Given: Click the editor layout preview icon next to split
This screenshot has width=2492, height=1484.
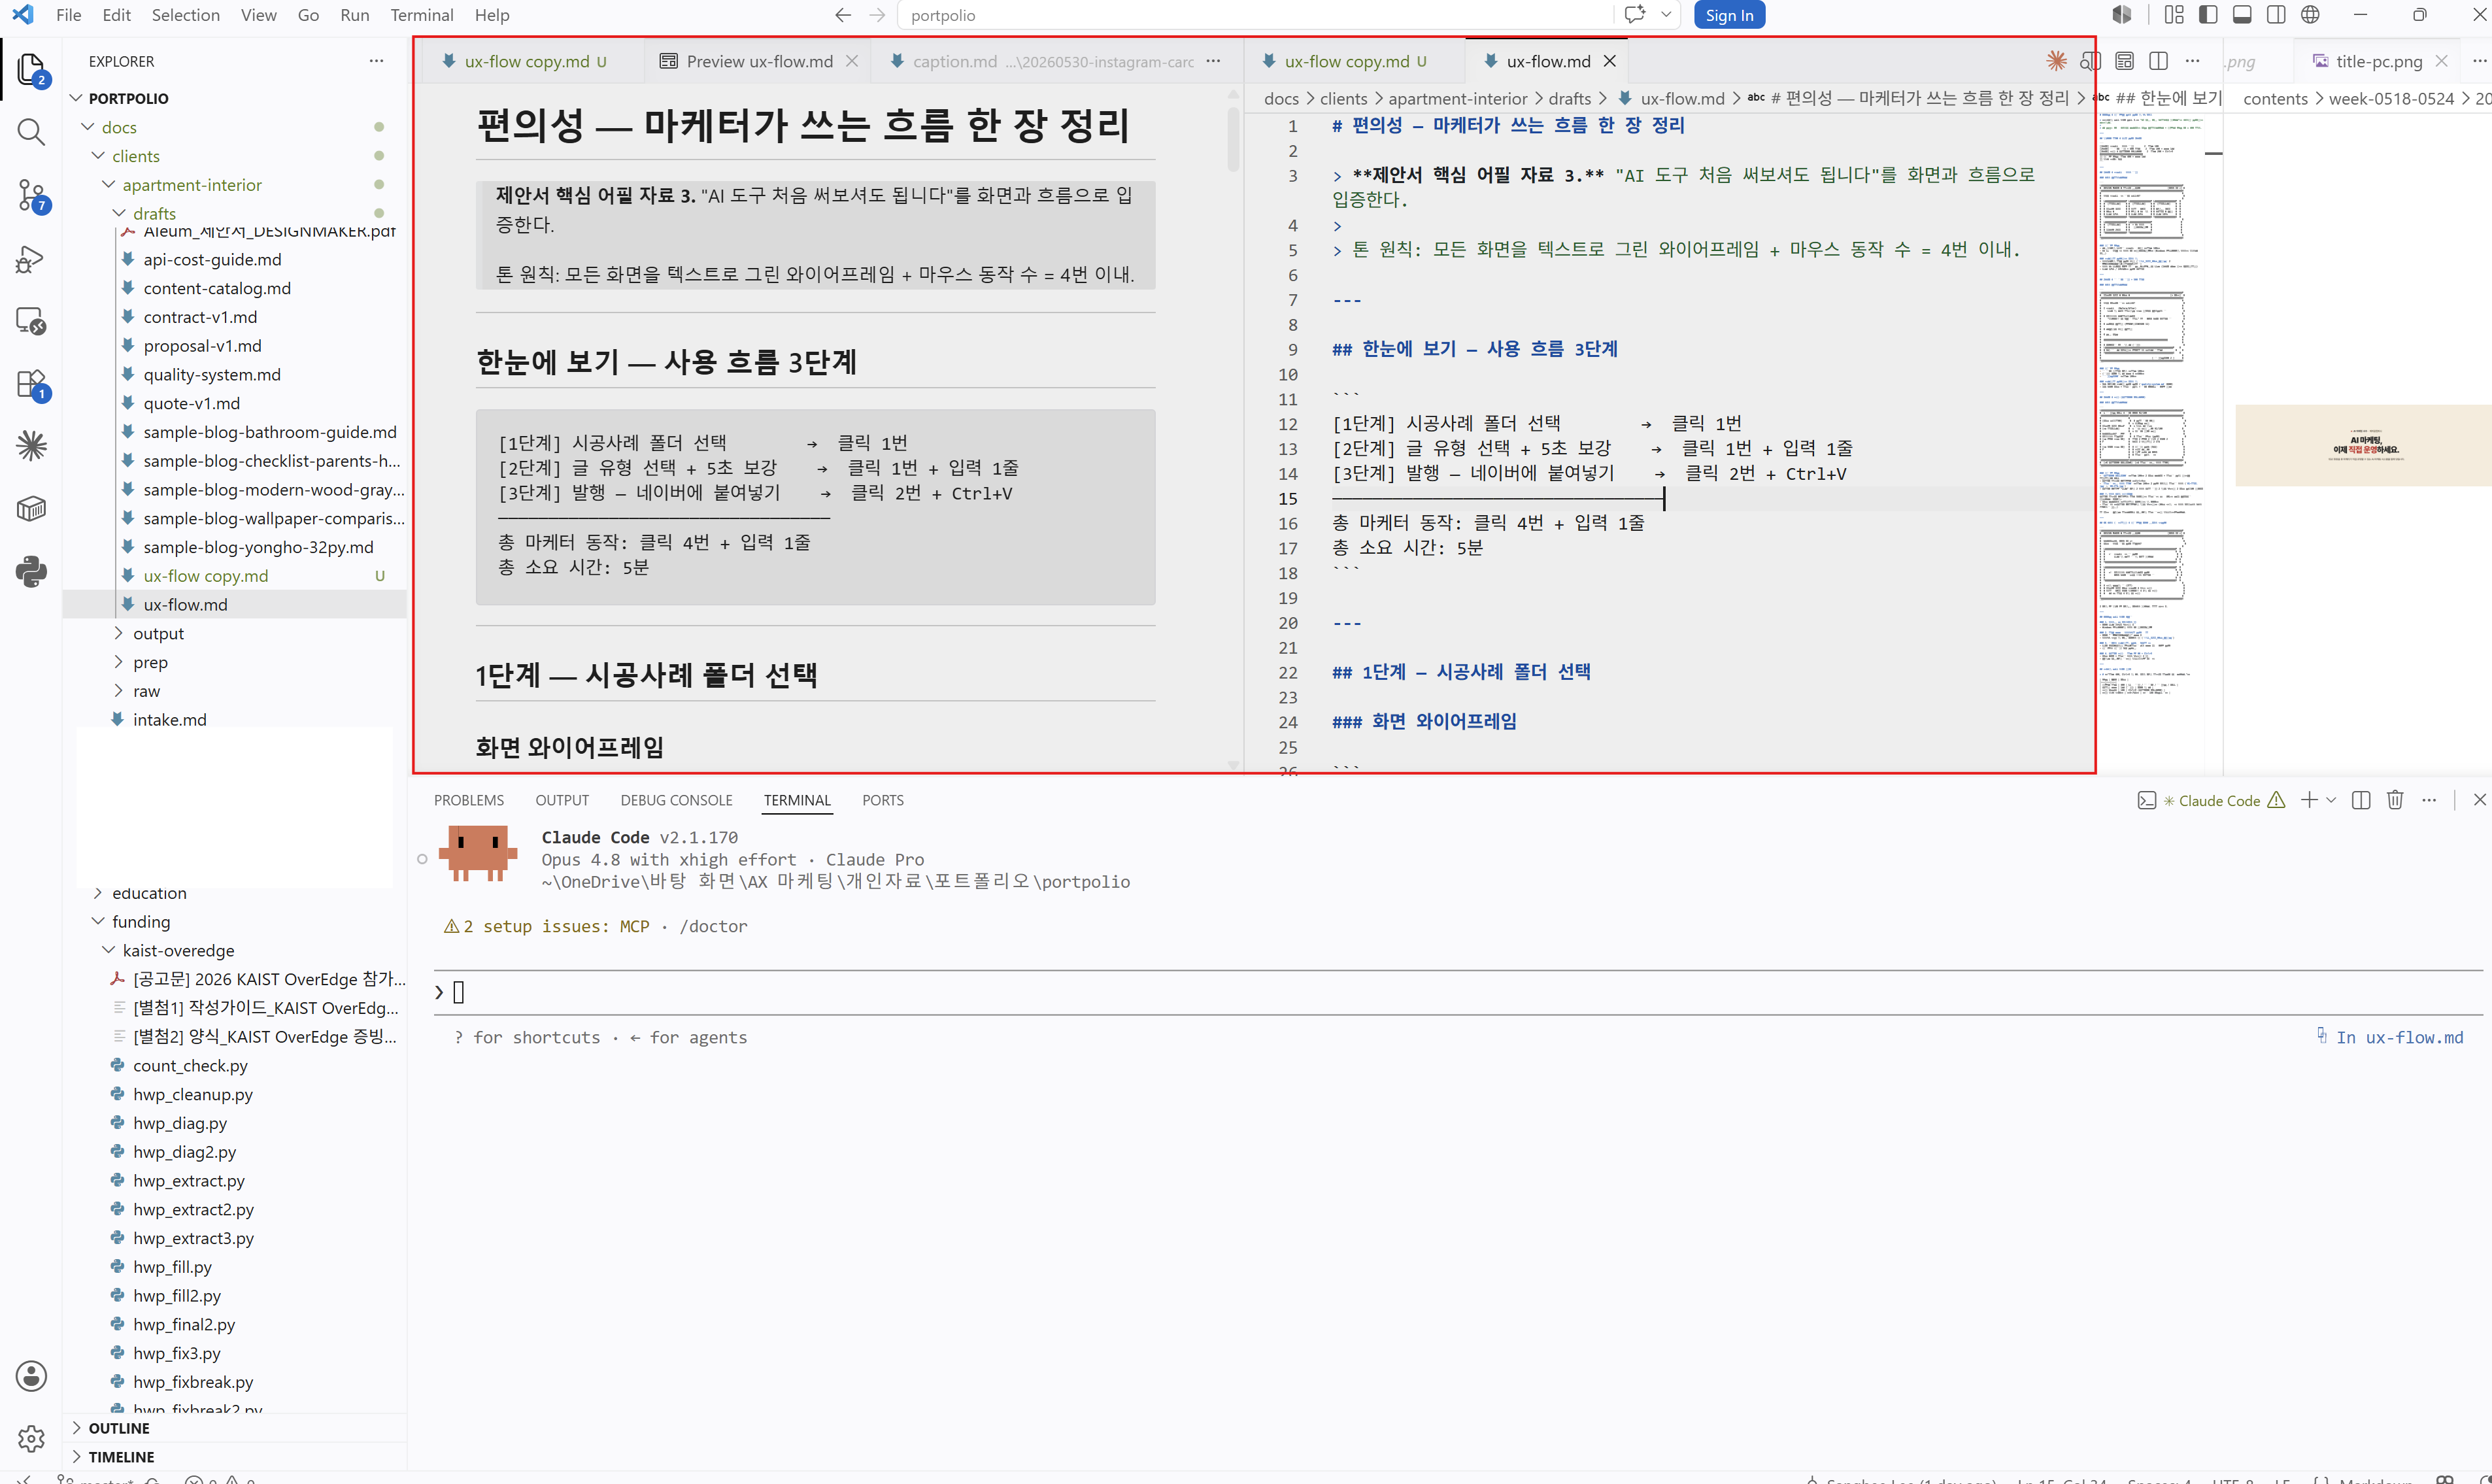Looking at the screenshot, I should click(2125, 61).
